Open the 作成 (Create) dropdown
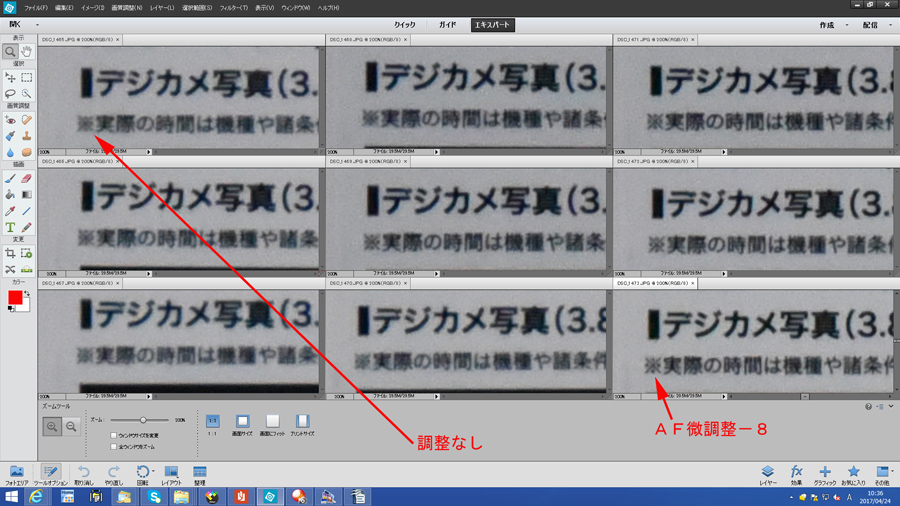This screenshot has width=900, height=506. [x=832, y=25]
